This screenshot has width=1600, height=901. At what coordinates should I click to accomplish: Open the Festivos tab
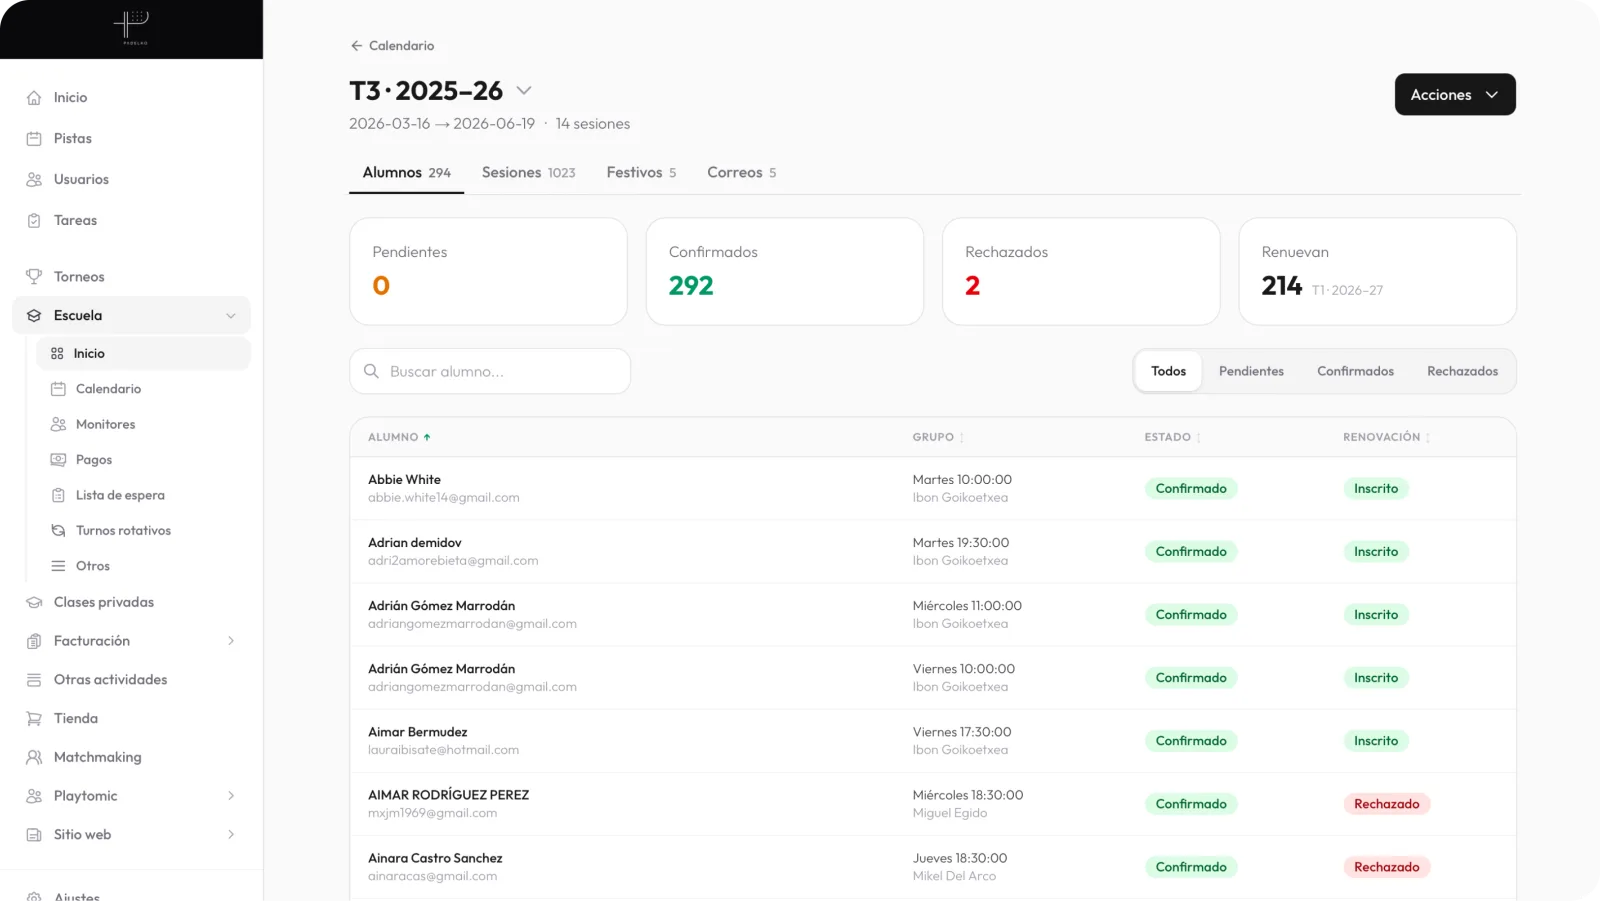point(641,173)
